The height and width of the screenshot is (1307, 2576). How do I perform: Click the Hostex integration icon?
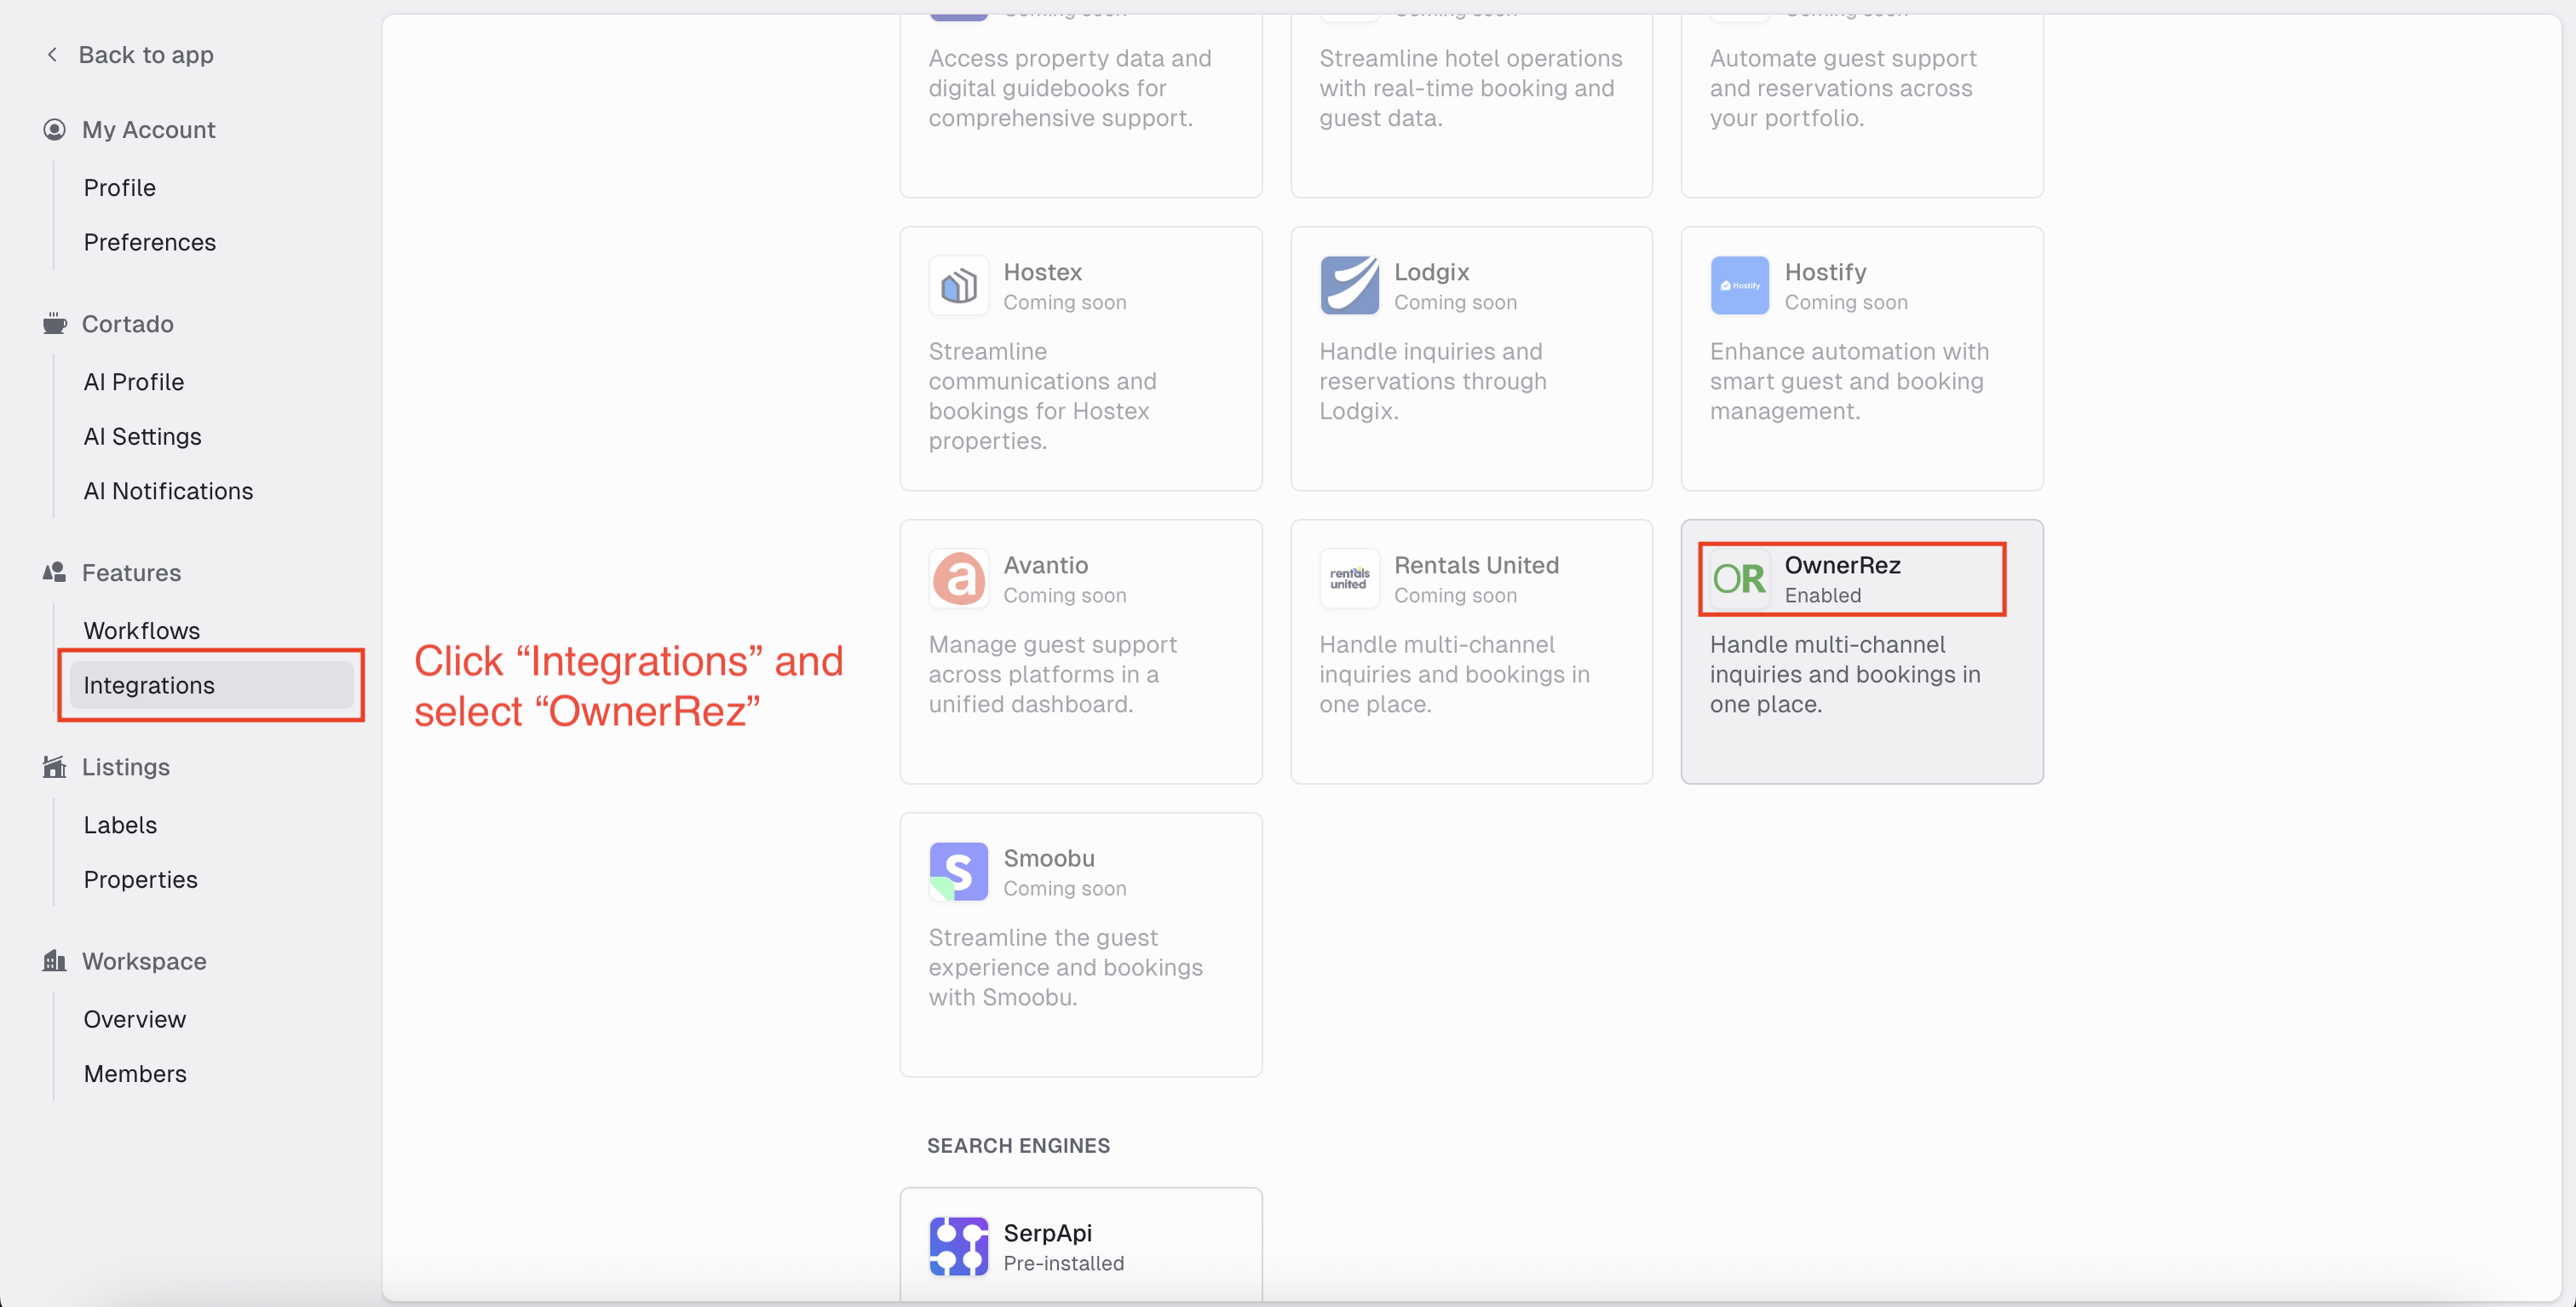coord(958,285)
